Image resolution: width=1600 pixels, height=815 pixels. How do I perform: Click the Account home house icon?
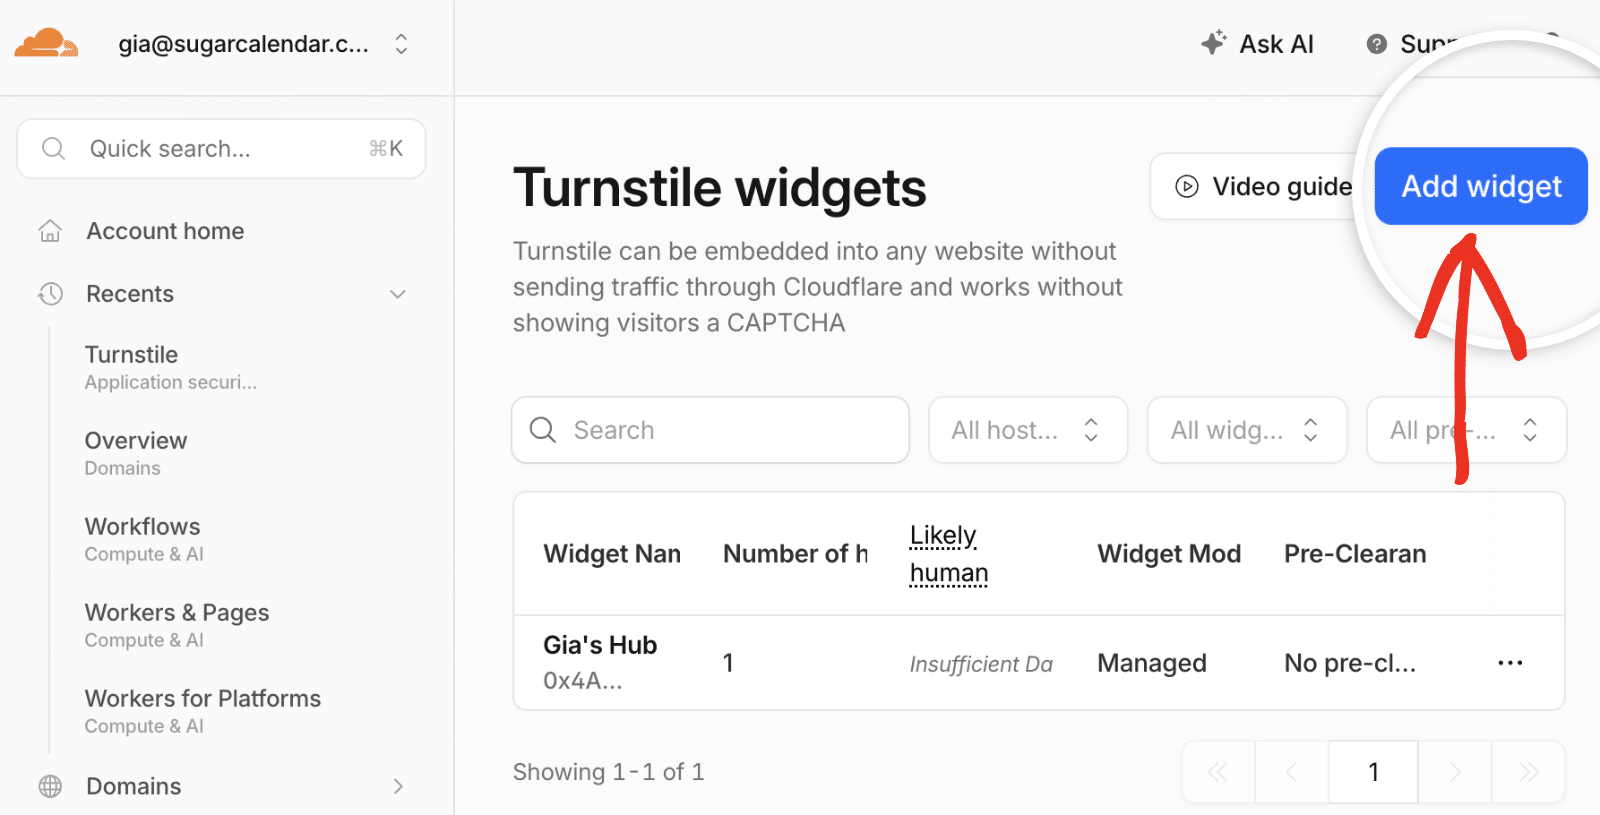pos(50,231)
